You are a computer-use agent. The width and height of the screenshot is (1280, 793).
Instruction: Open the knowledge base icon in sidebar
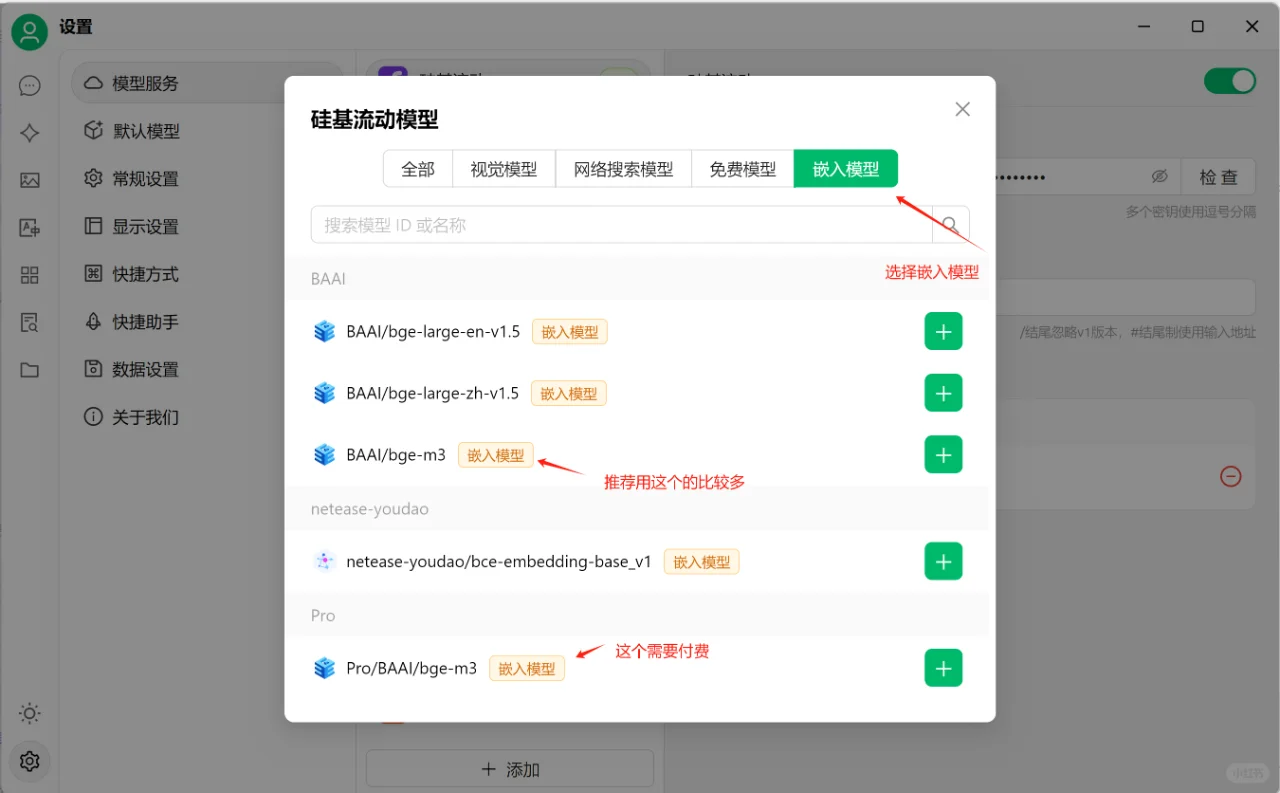tap(29, 322)
